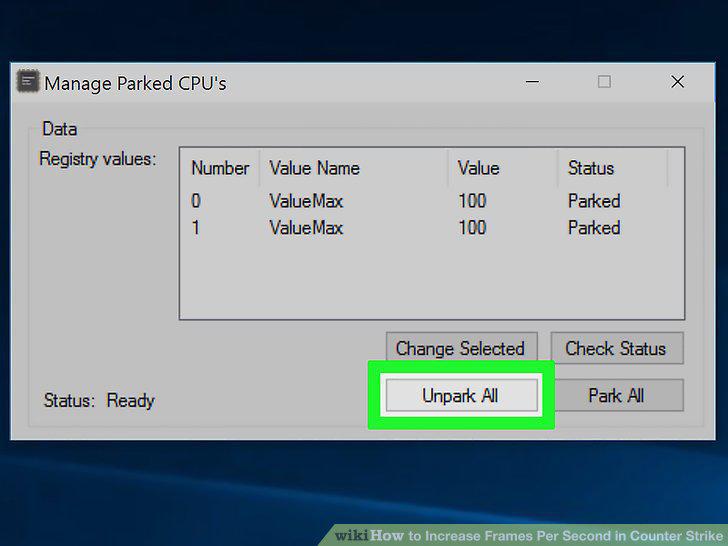Image resolution: width=728 pixels, height=546 pixels.
Task: Click the Unpark All button
Action: pos(462,396)
